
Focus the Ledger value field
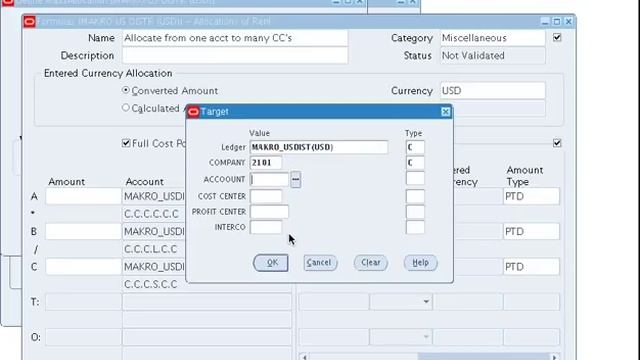point(319,147)
